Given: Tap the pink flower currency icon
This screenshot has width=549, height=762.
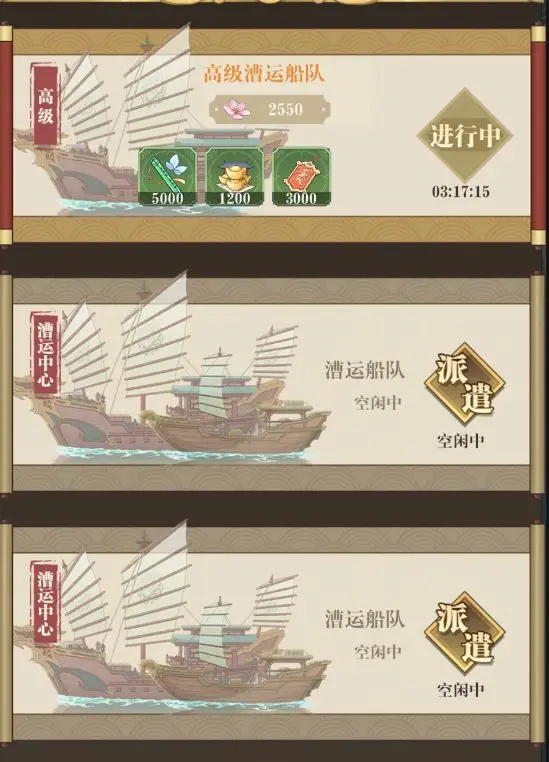Looking at the screenshot, I should [x=237, y=109].
